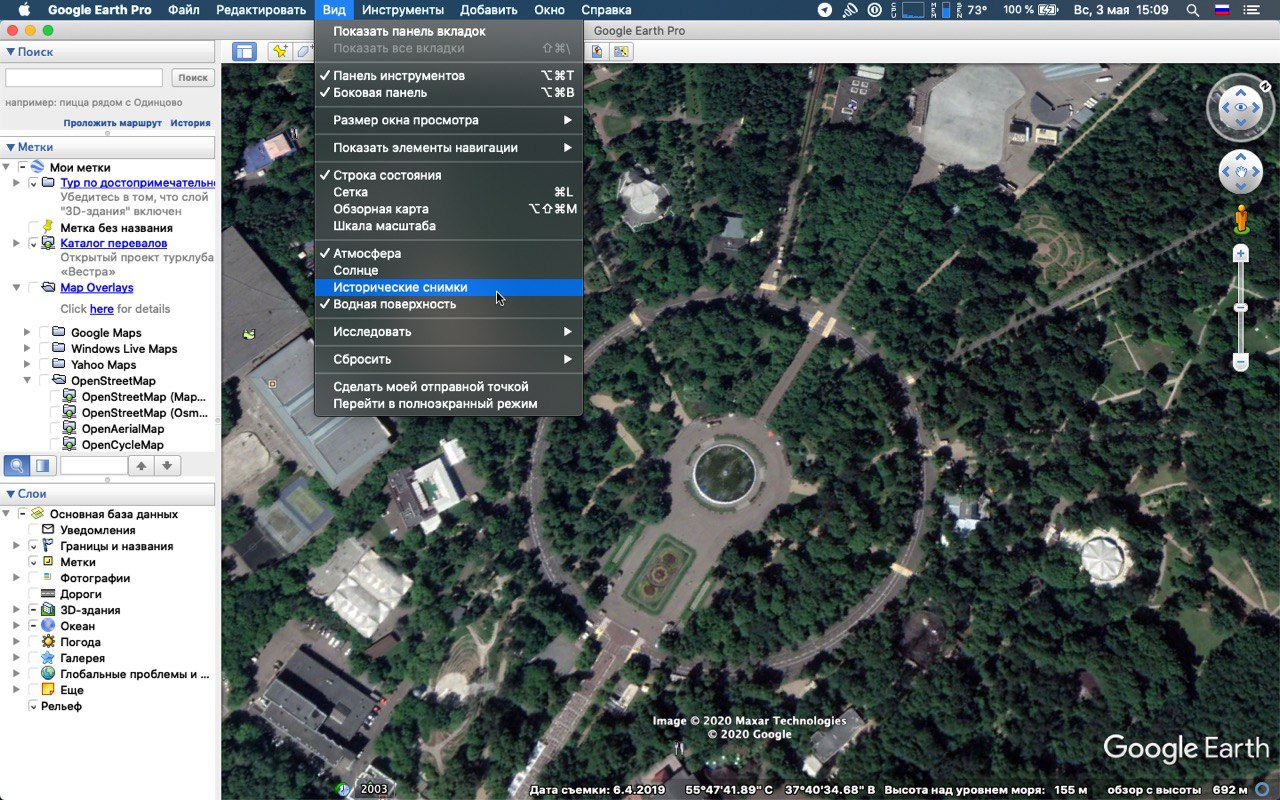Click the zoom slider track
This screenshot has height=800, width=1280.
(1241, 308)
